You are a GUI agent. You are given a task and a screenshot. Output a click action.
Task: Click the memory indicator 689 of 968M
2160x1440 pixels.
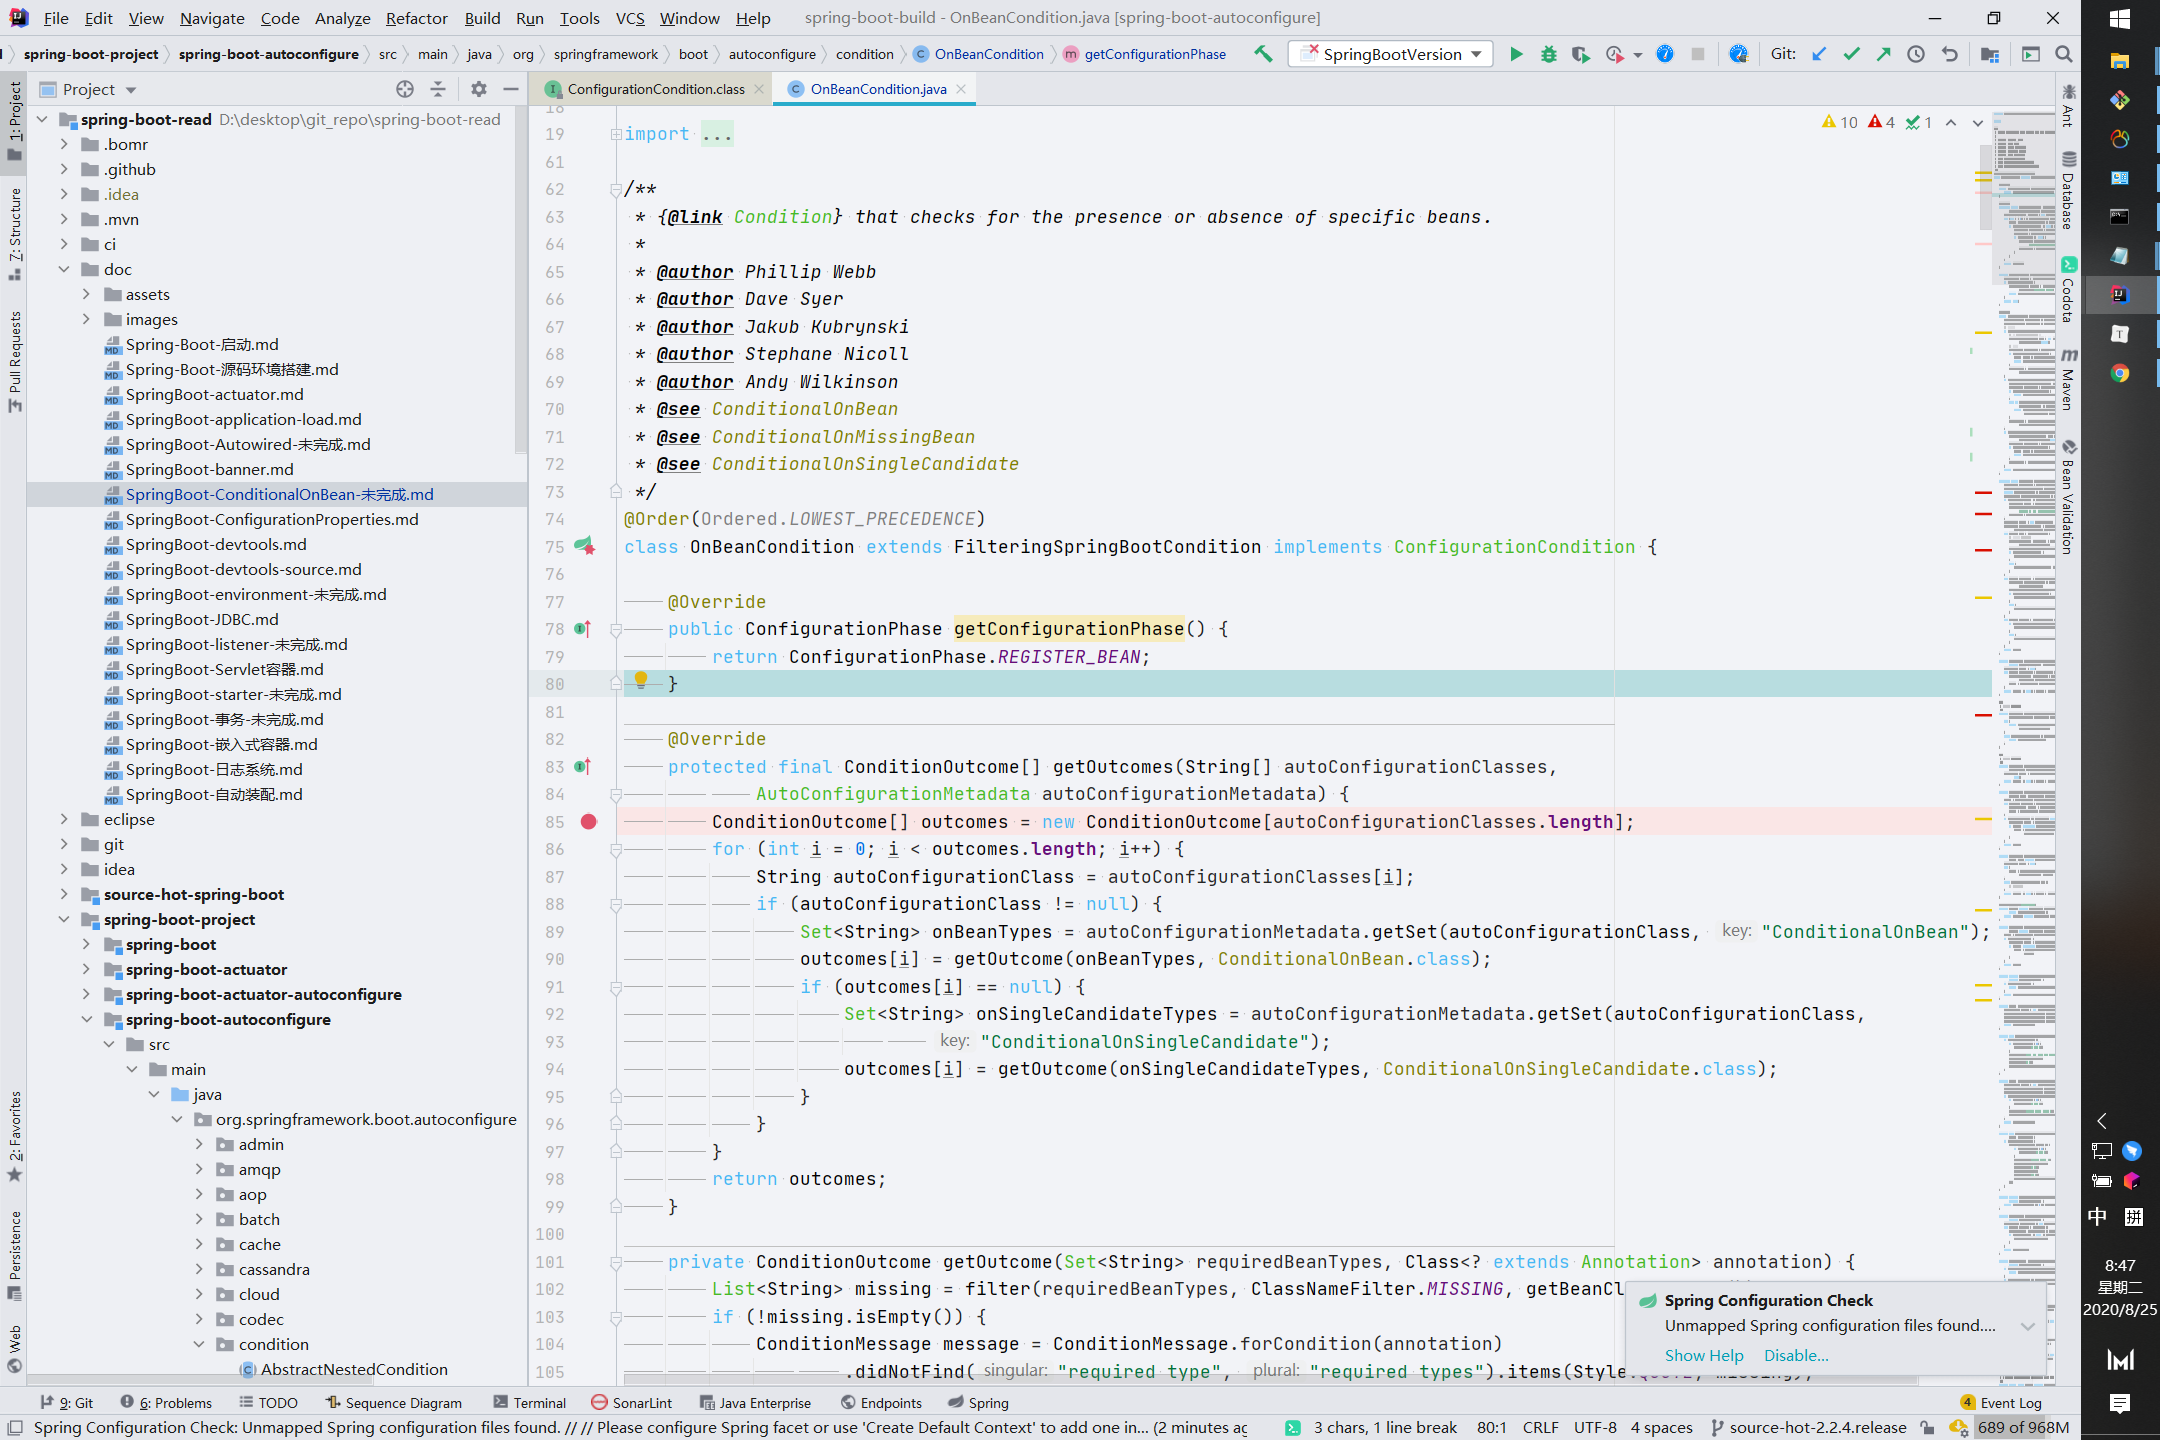tap(2022, 1427)
